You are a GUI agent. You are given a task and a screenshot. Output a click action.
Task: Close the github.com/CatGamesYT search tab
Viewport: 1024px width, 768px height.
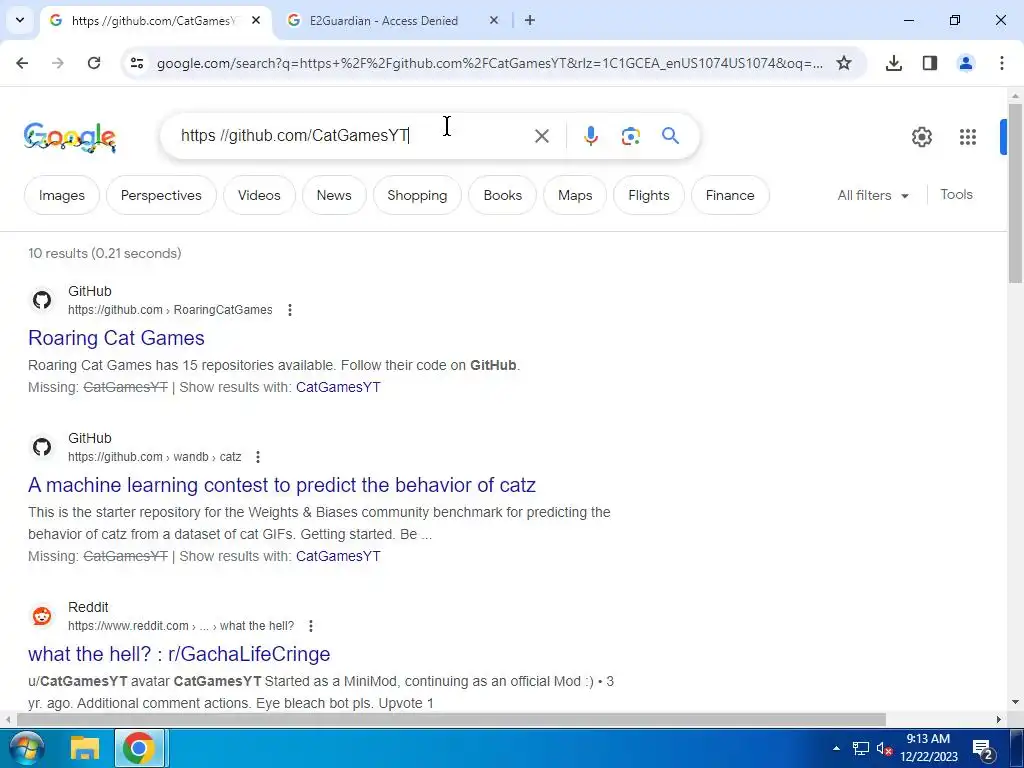[256, 20]
